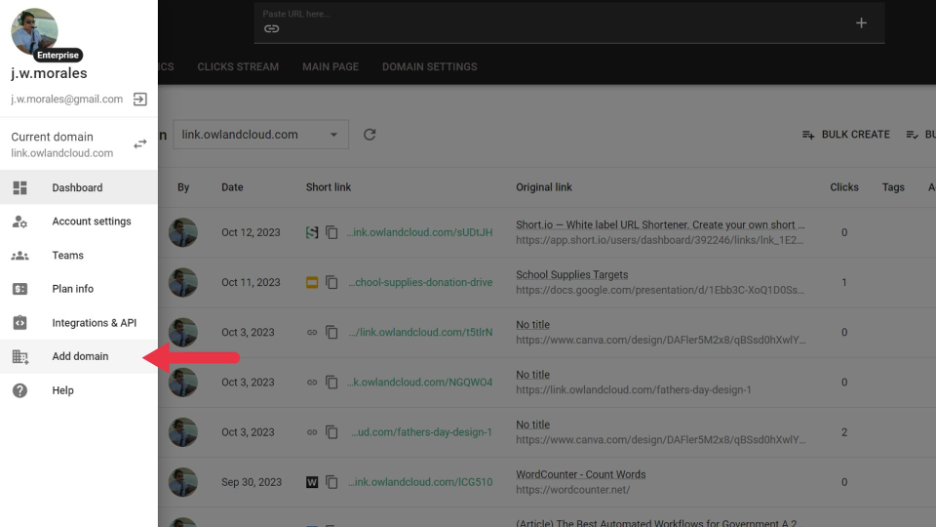This screenshot has height=528, width=936.
Task: Open Plan info page
Action: (79, 289)
